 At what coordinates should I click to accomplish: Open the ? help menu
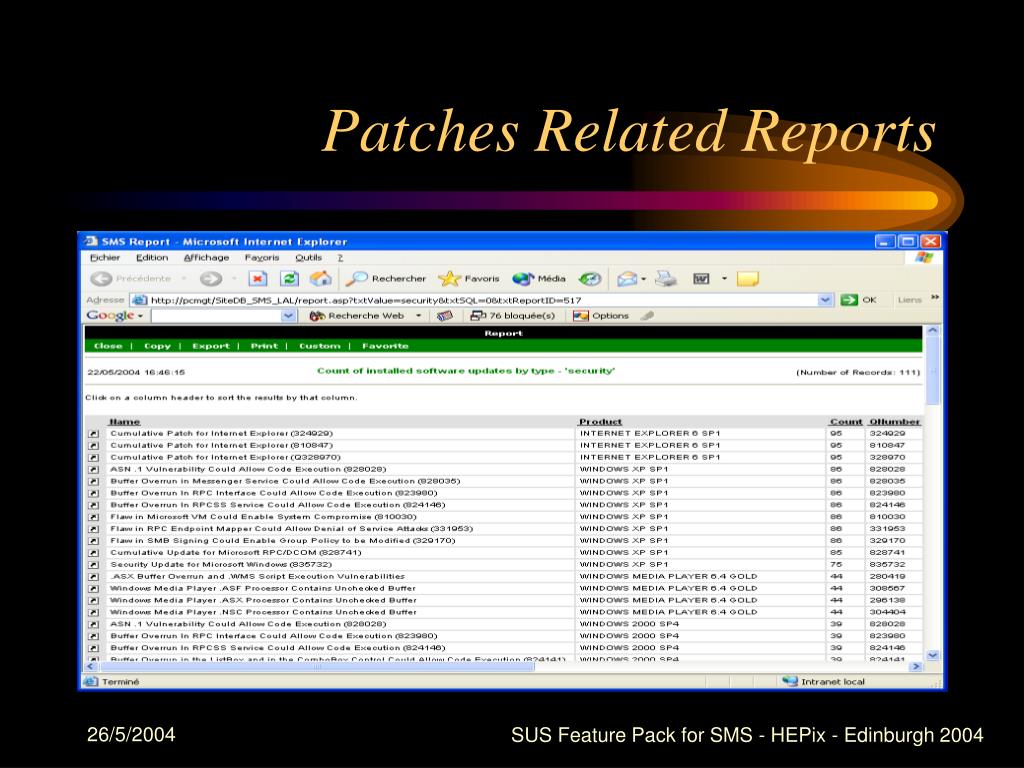[x=340, y=258]
